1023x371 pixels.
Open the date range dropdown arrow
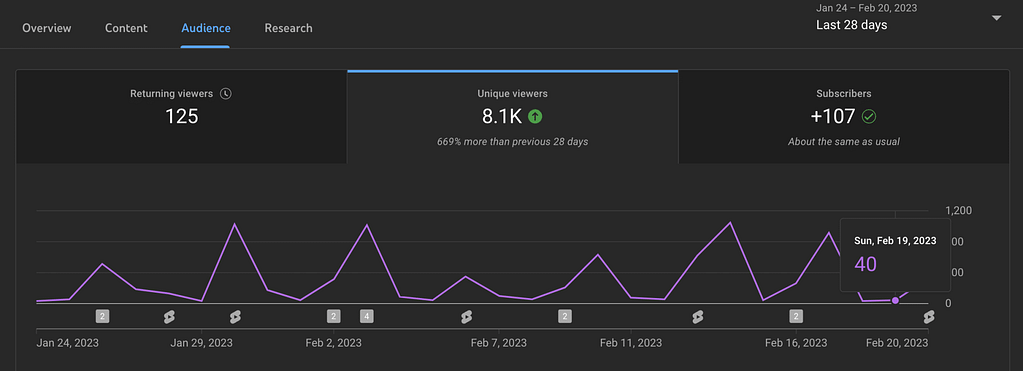pos(996,18)
